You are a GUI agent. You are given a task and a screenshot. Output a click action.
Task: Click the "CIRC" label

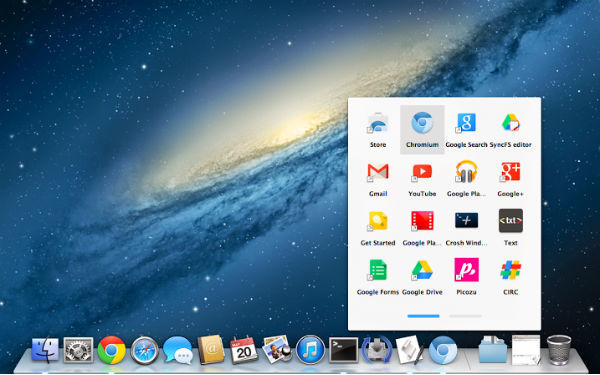pos(510,292)
